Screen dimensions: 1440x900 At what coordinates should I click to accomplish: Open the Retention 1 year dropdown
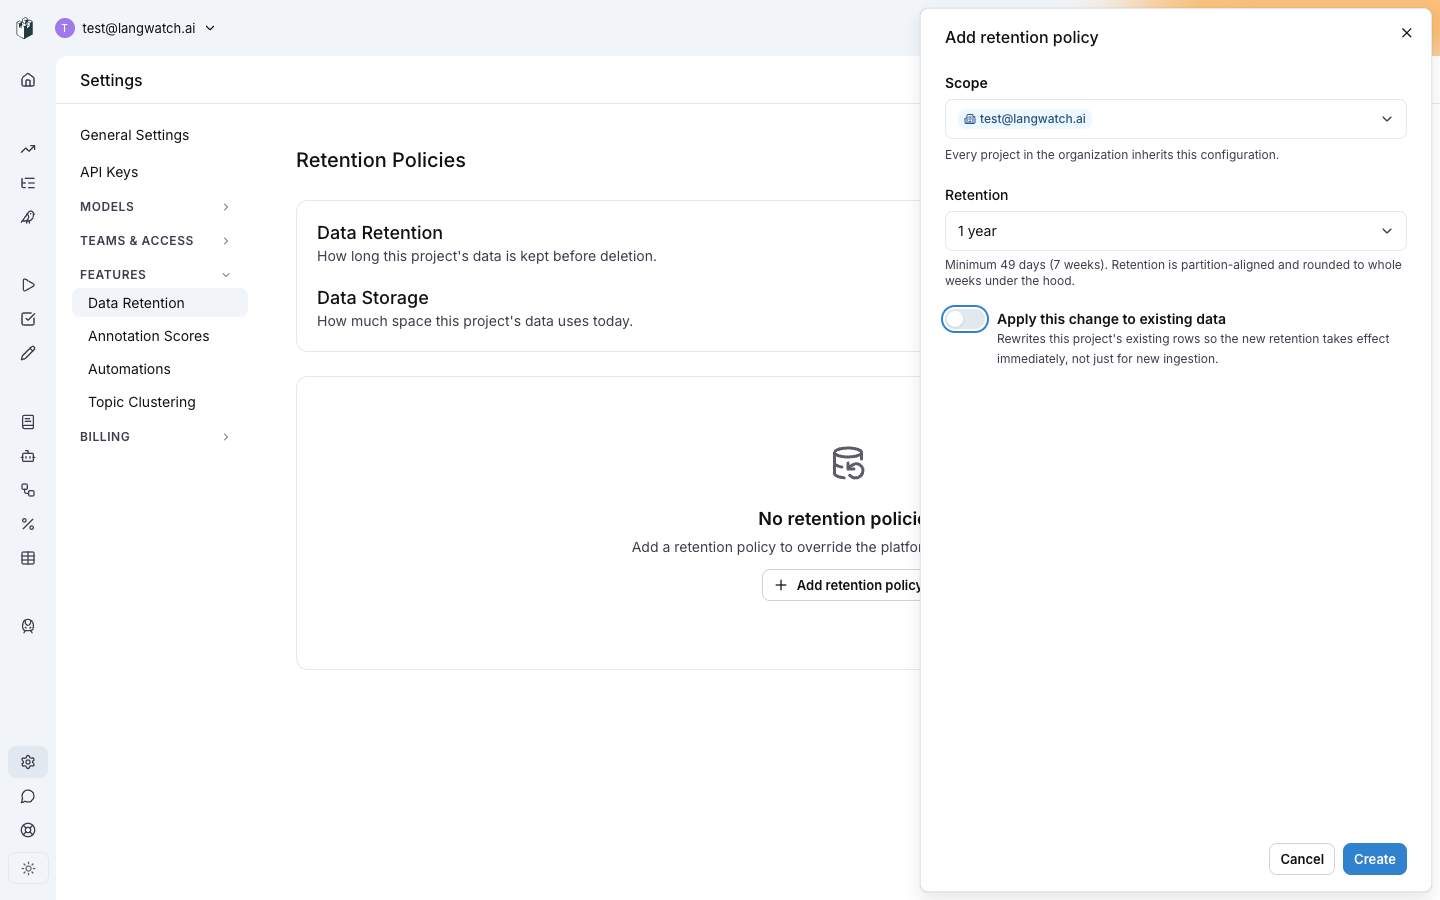click(x=1176, y=231)
